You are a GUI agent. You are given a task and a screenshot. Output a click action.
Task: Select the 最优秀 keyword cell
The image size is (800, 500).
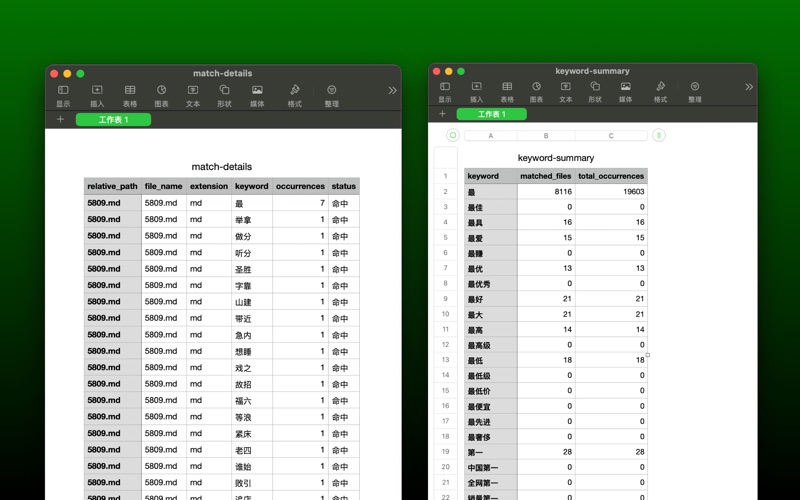(491, 283)
